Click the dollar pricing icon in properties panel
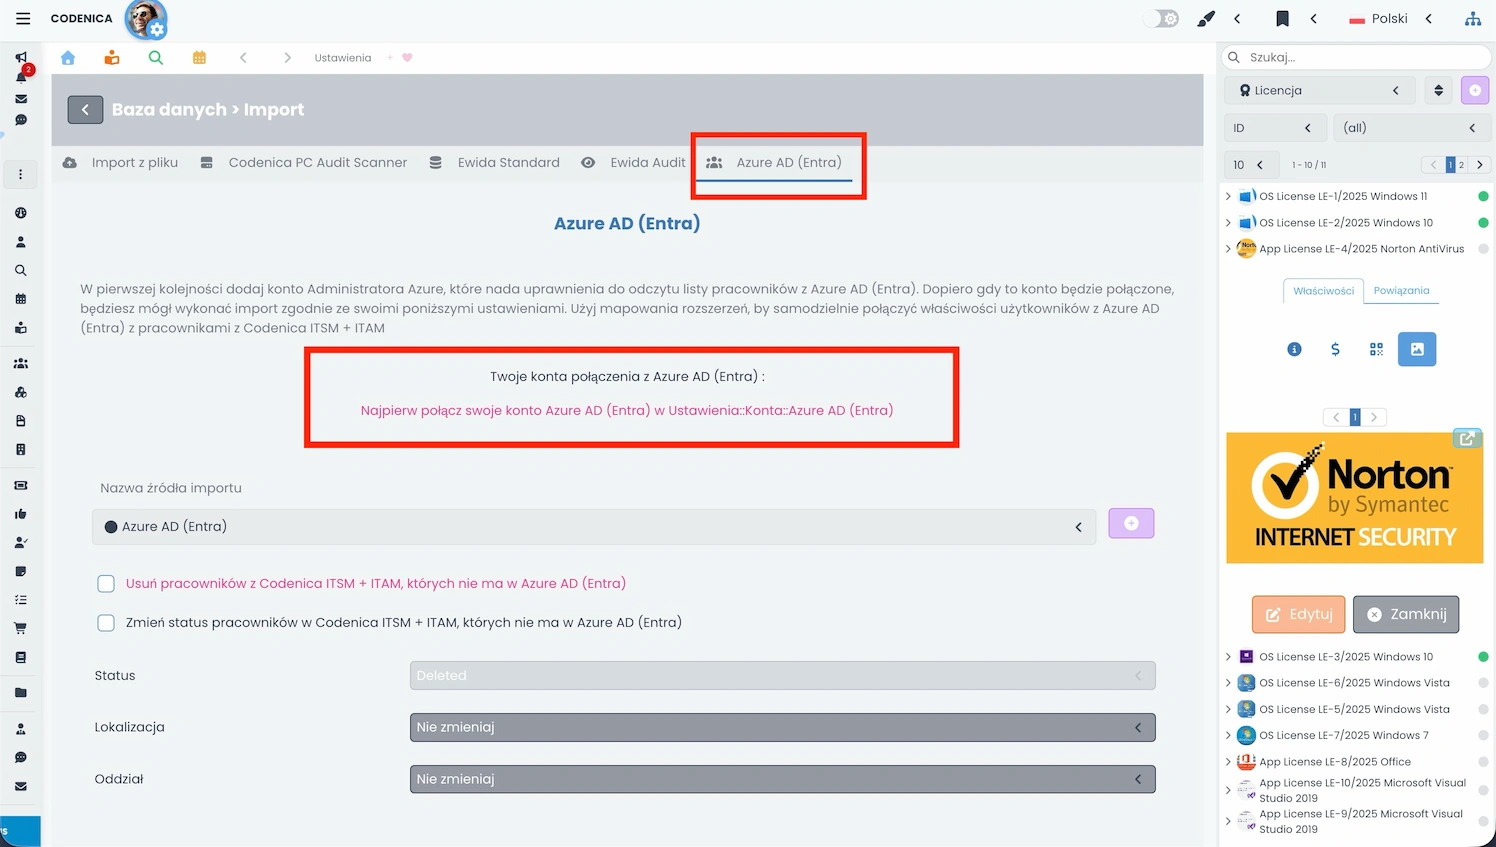 click(1334, 349)
